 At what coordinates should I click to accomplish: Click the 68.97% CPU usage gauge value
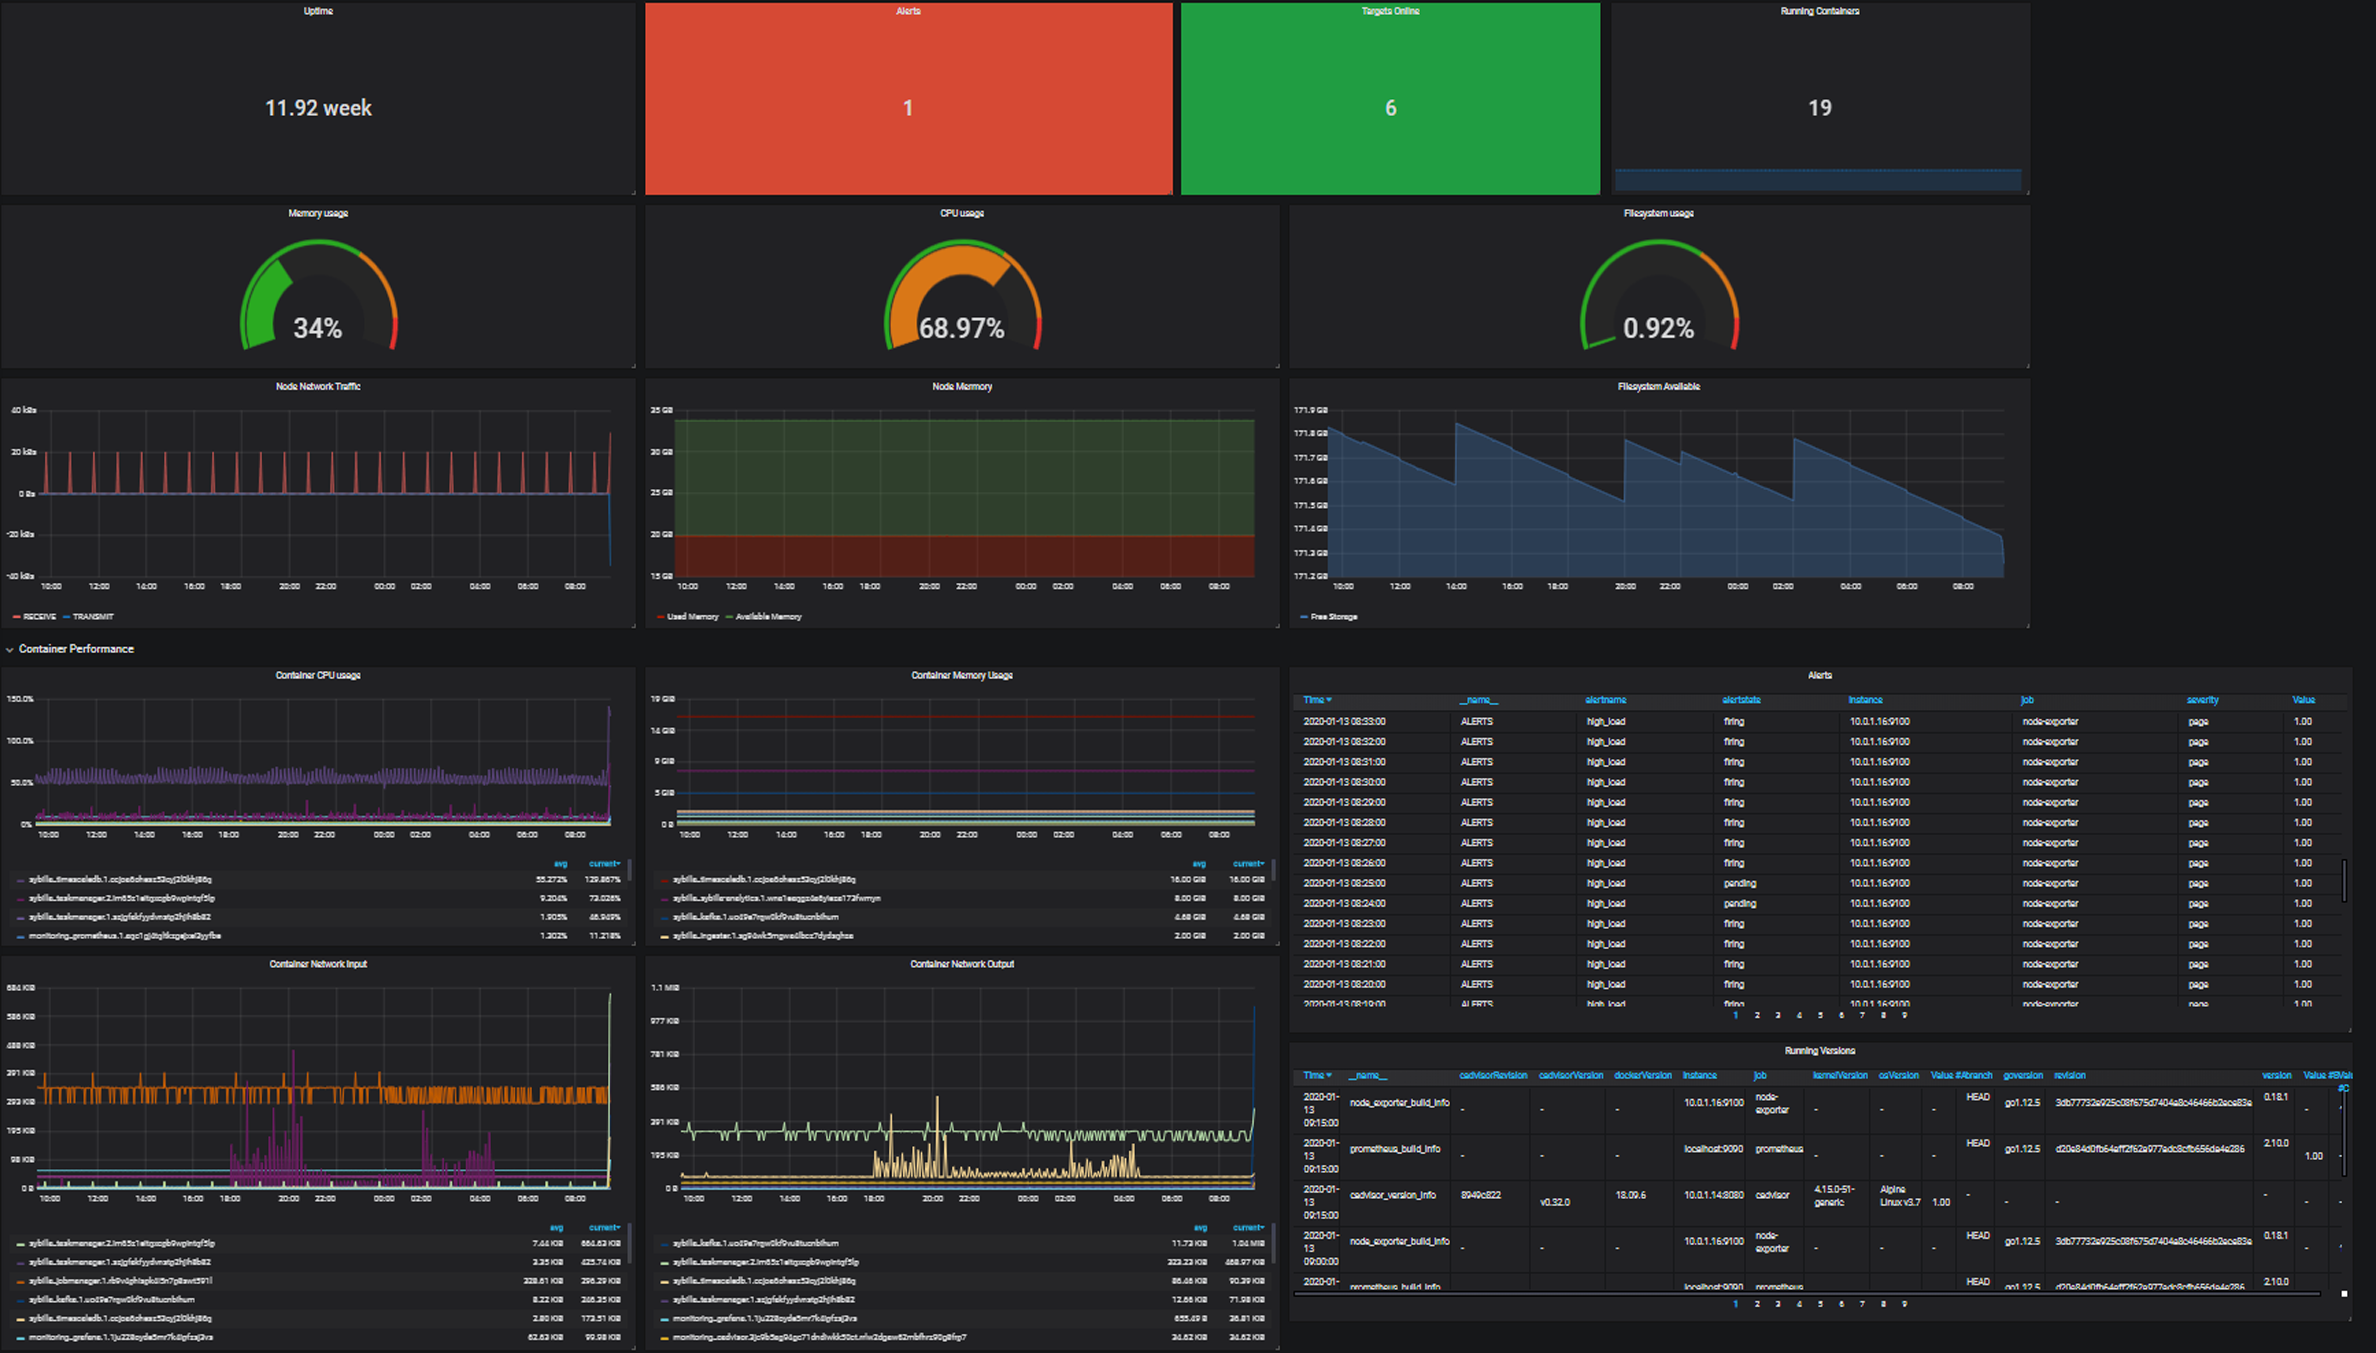click(961, 328)
